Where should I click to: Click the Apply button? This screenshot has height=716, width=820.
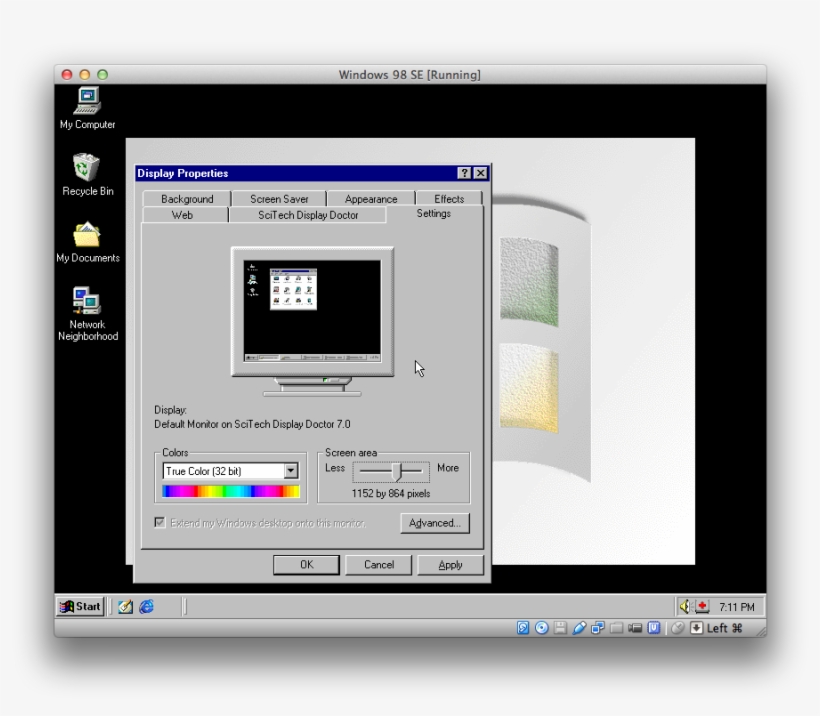450,565
